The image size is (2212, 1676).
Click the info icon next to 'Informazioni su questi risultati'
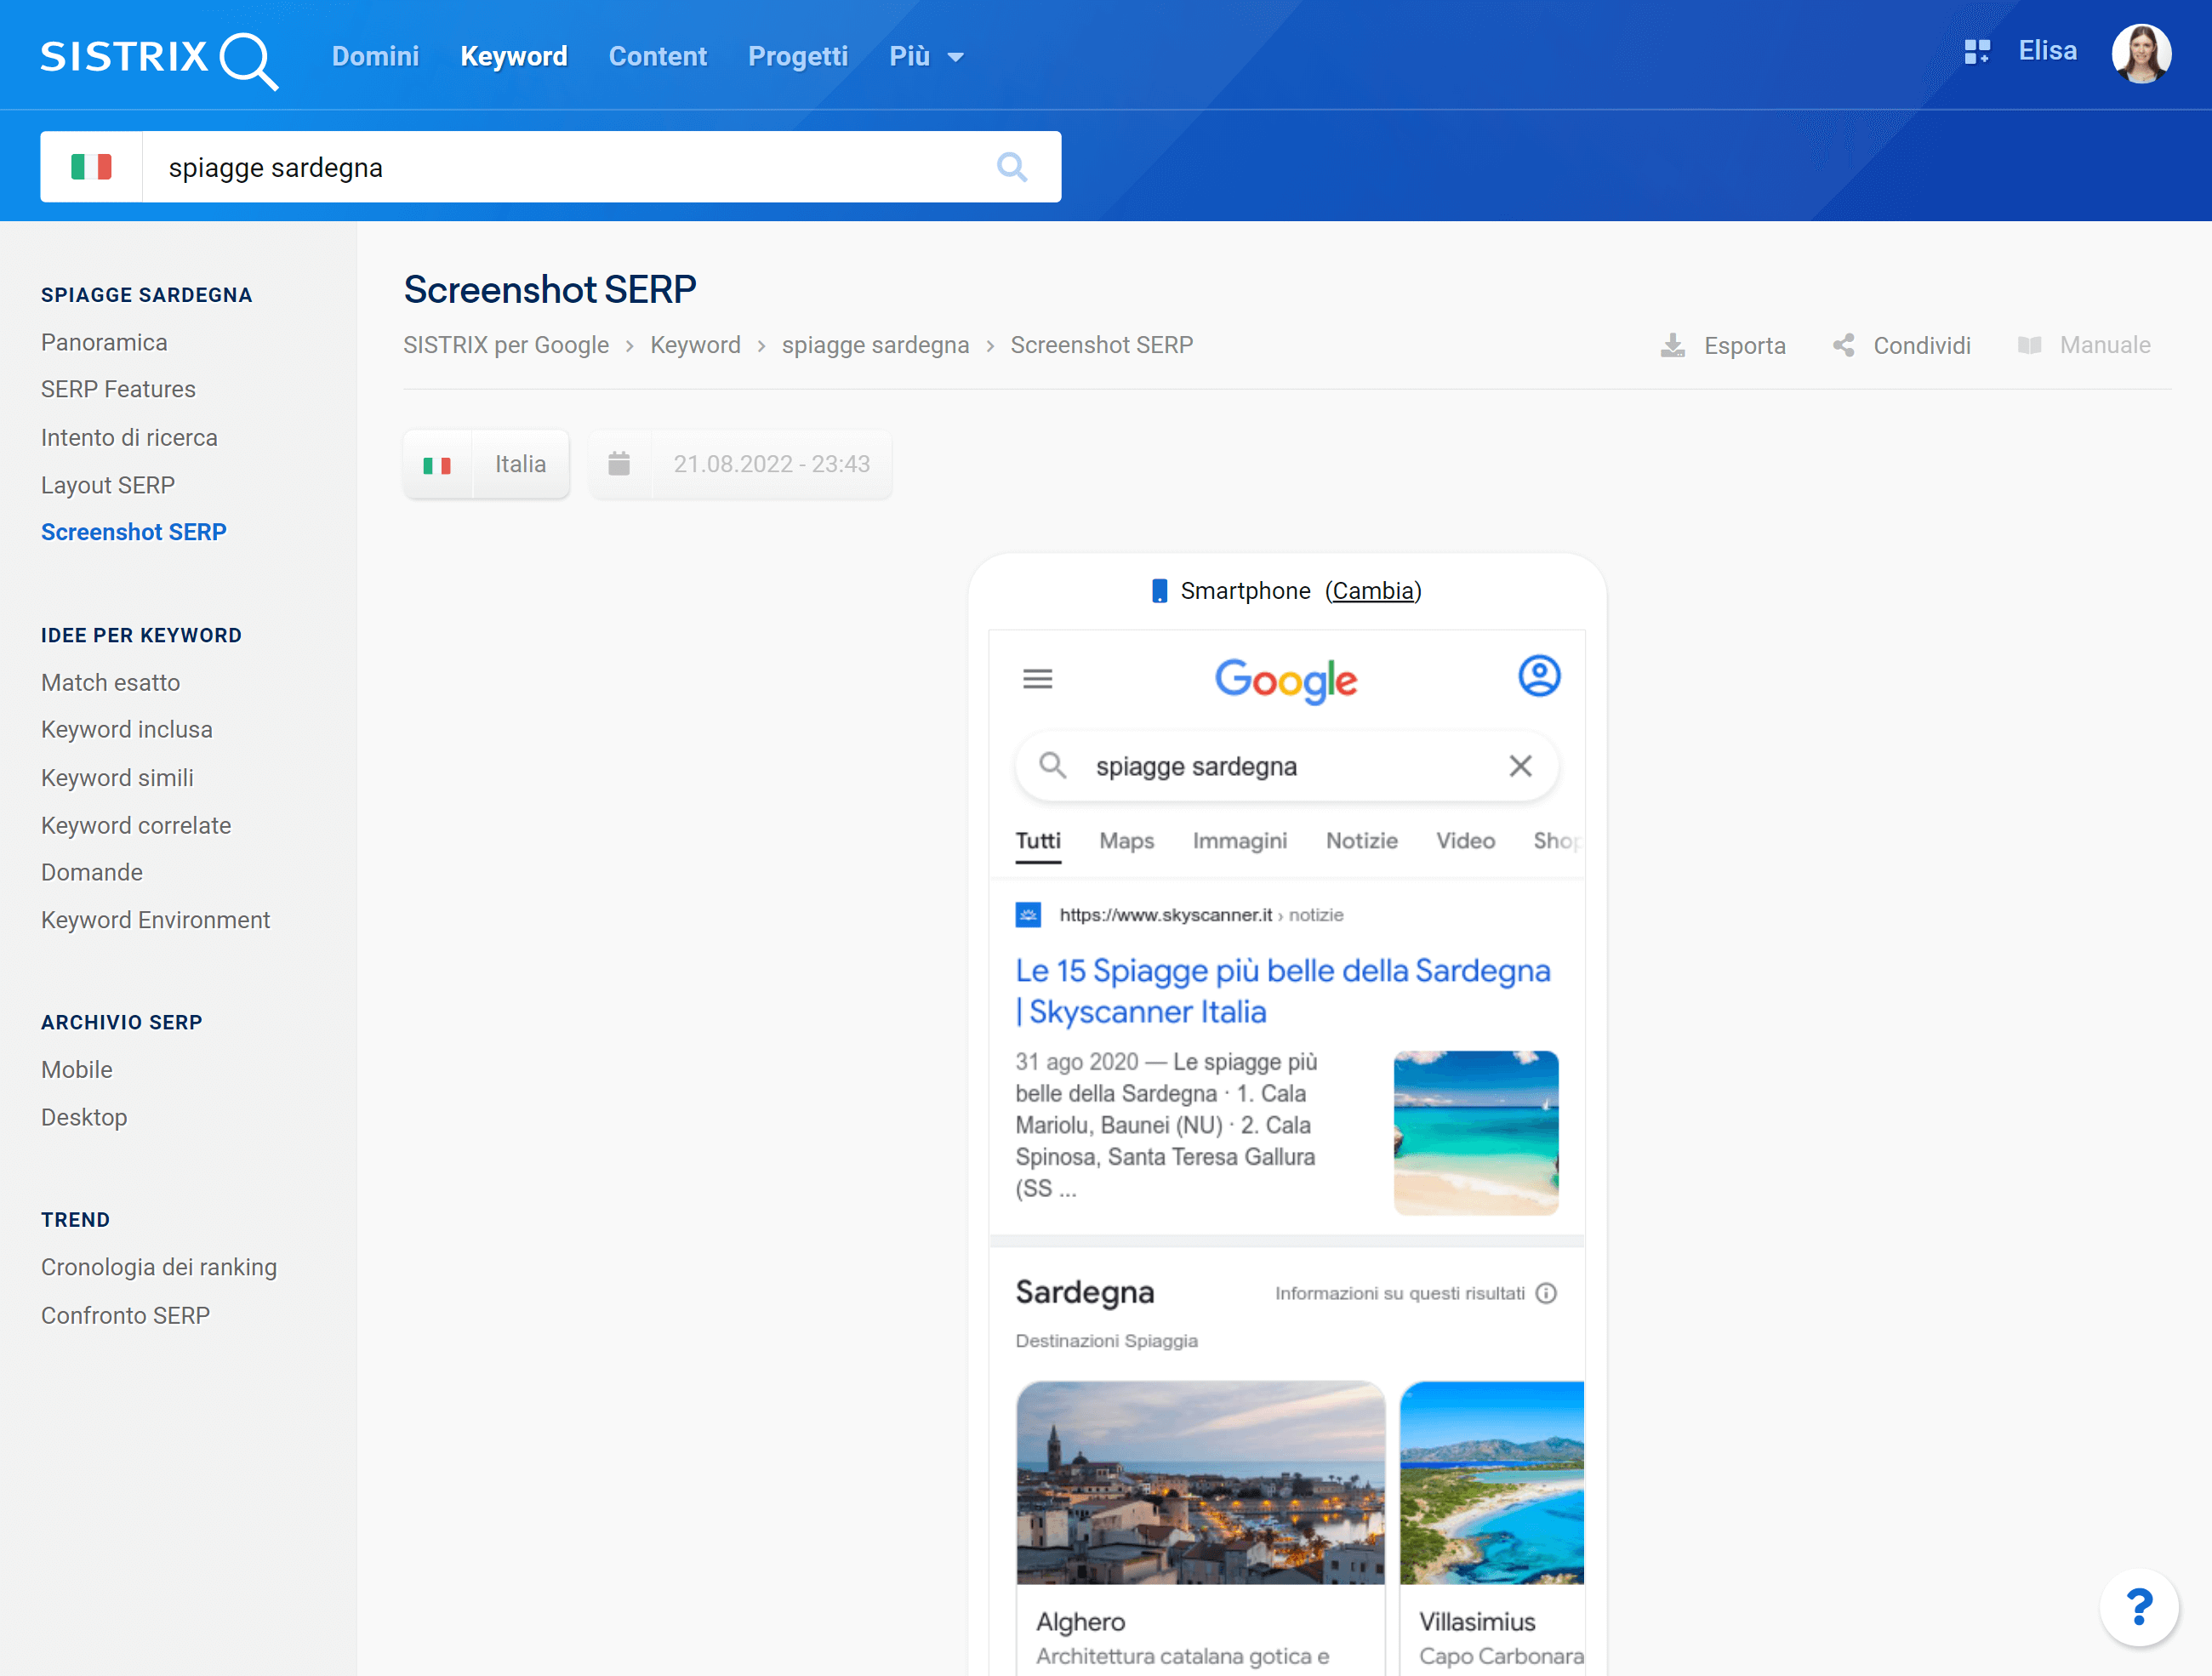click(x=1546, y=1294)
